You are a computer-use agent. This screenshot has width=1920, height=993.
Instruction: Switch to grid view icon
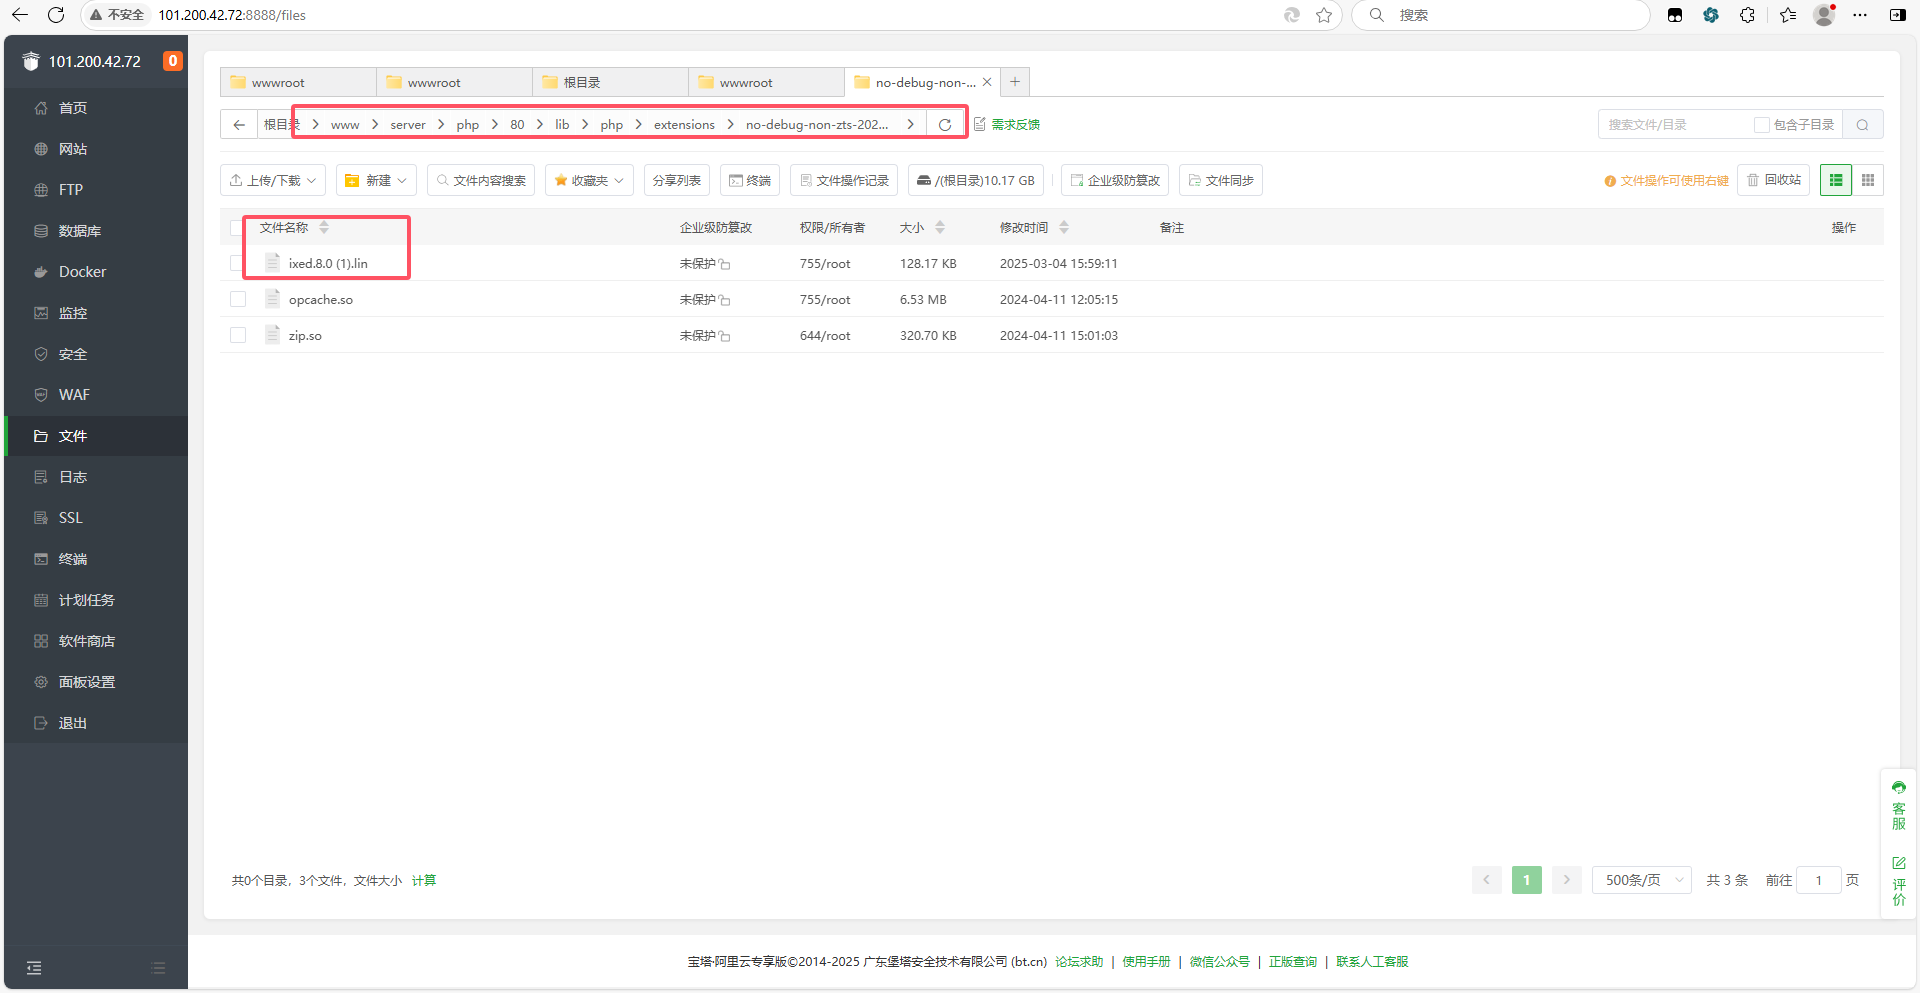pos(1867,180)
